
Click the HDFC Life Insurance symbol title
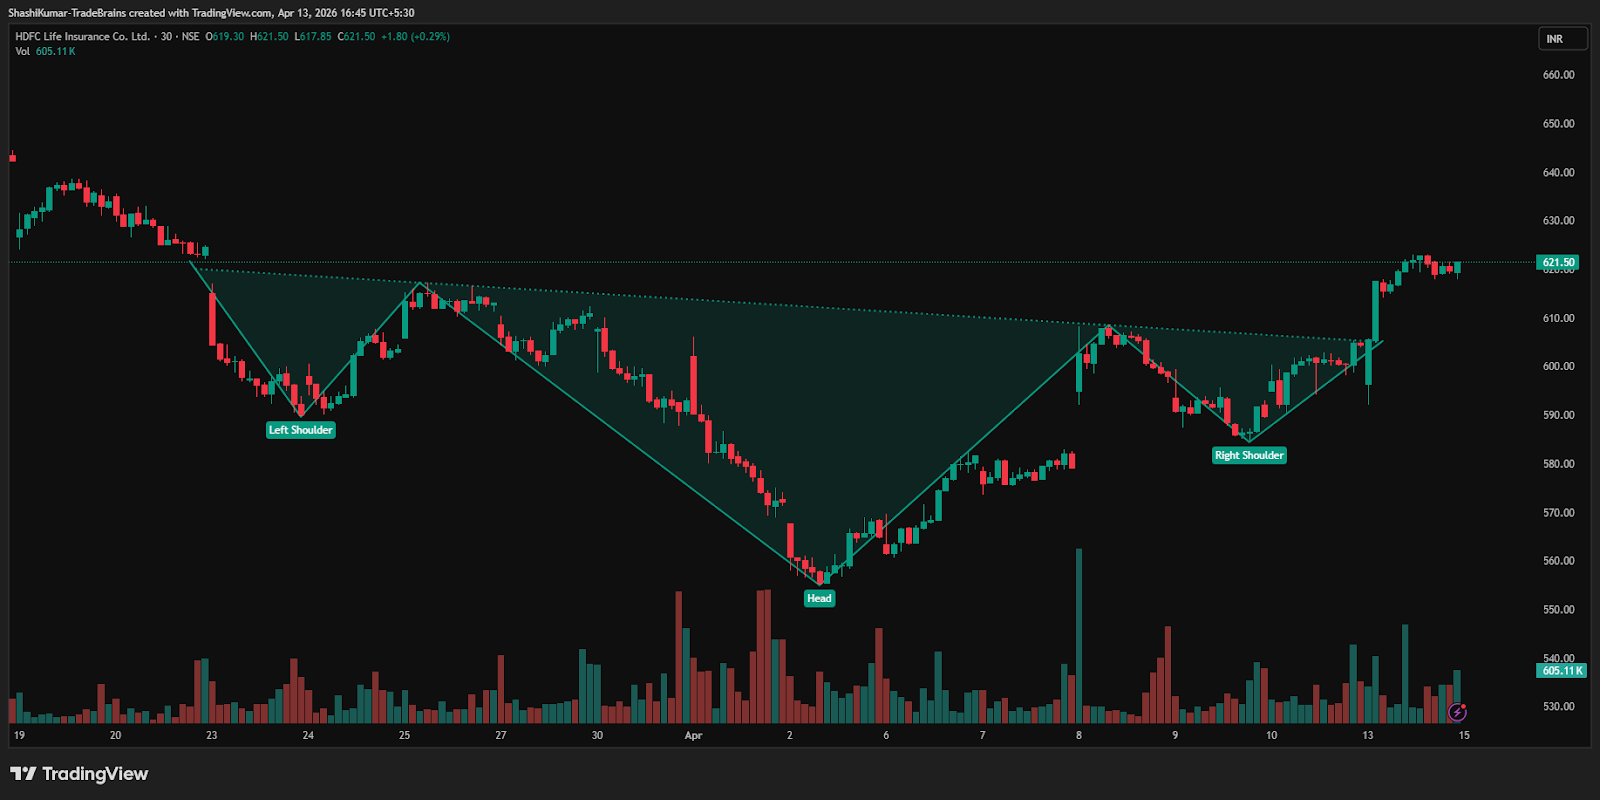click(82, 36)
